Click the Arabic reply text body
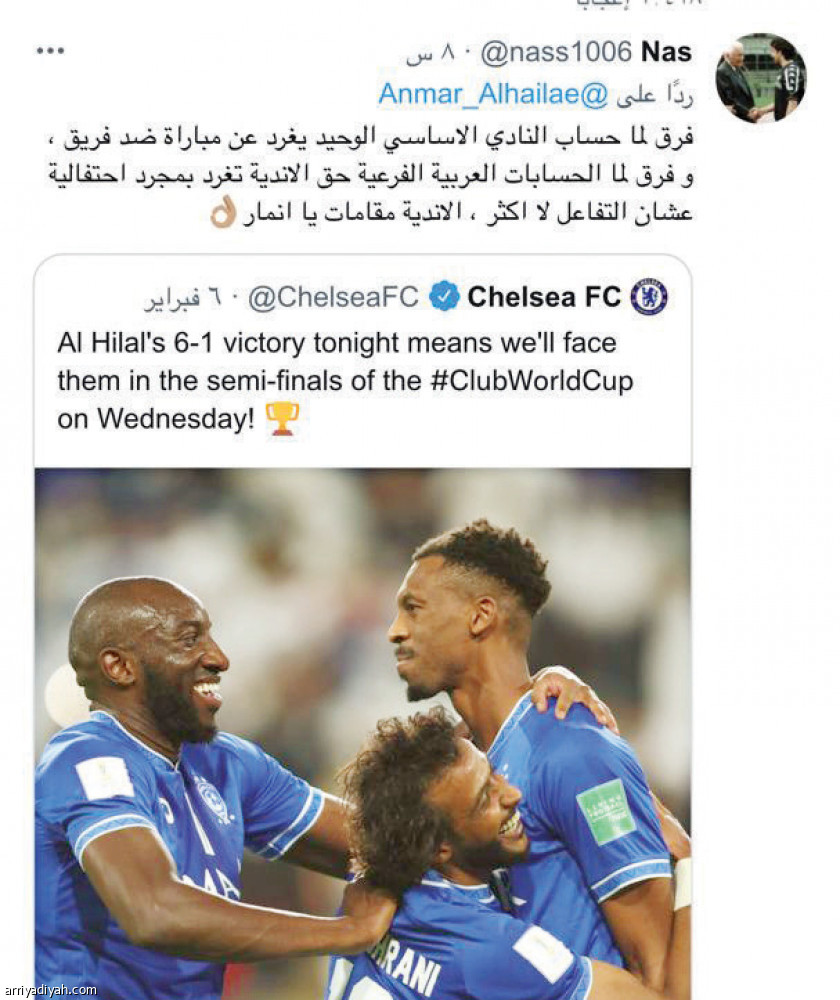This screenshot has height=1000, width=840. [371, 175]
